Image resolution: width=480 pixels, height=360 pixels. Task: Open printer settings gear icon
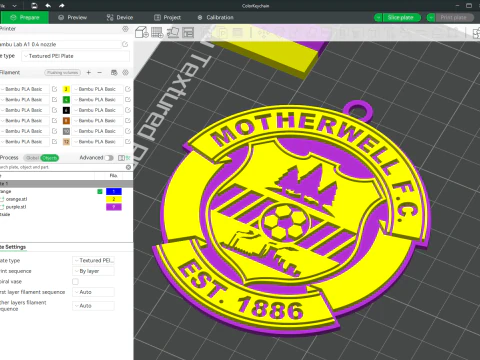coord(125,29)
